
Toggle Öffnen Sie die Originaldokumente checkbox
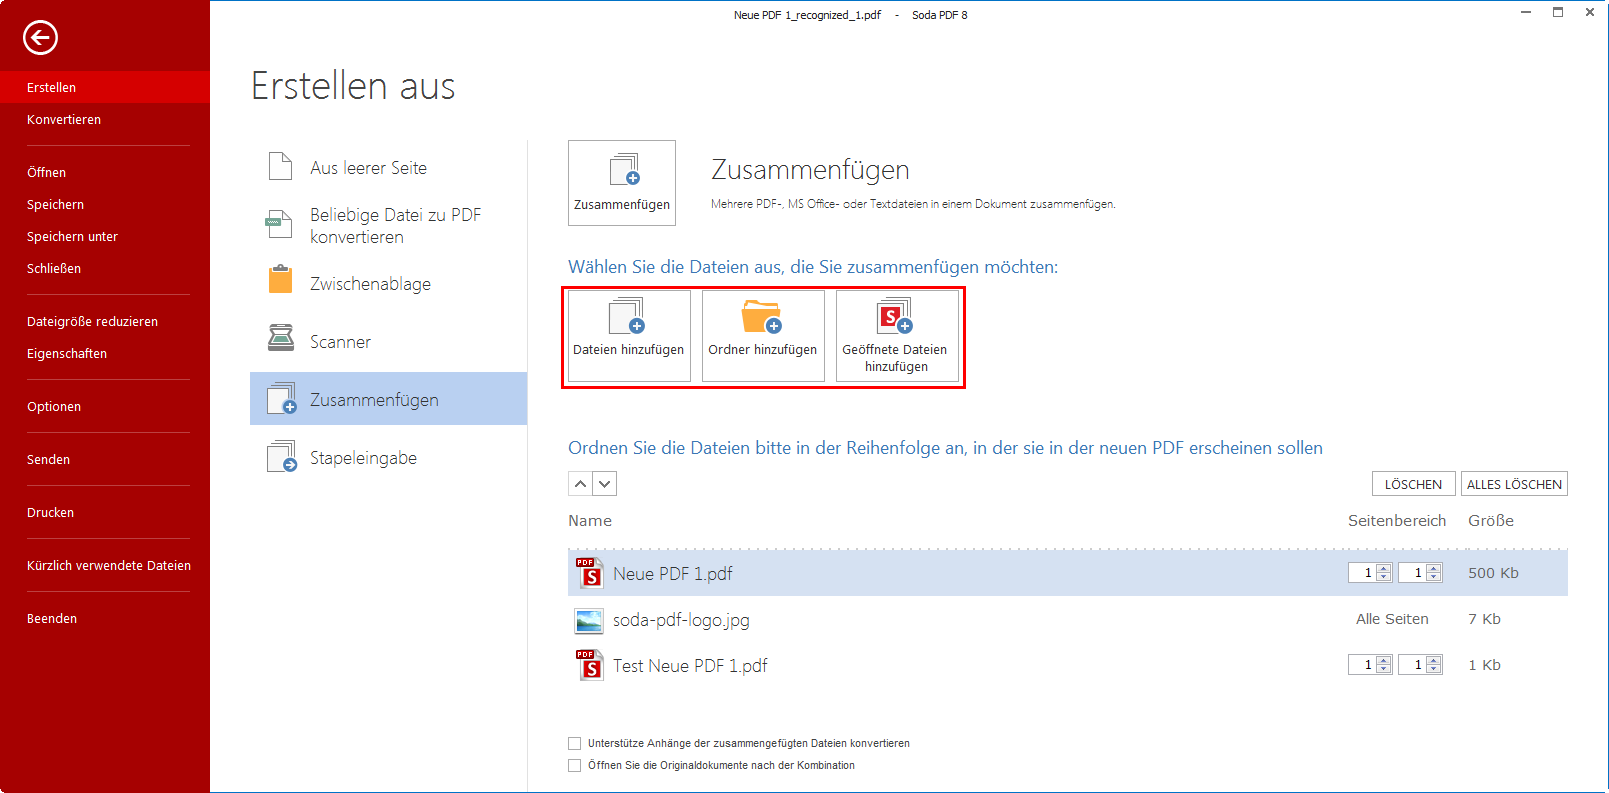575,766
